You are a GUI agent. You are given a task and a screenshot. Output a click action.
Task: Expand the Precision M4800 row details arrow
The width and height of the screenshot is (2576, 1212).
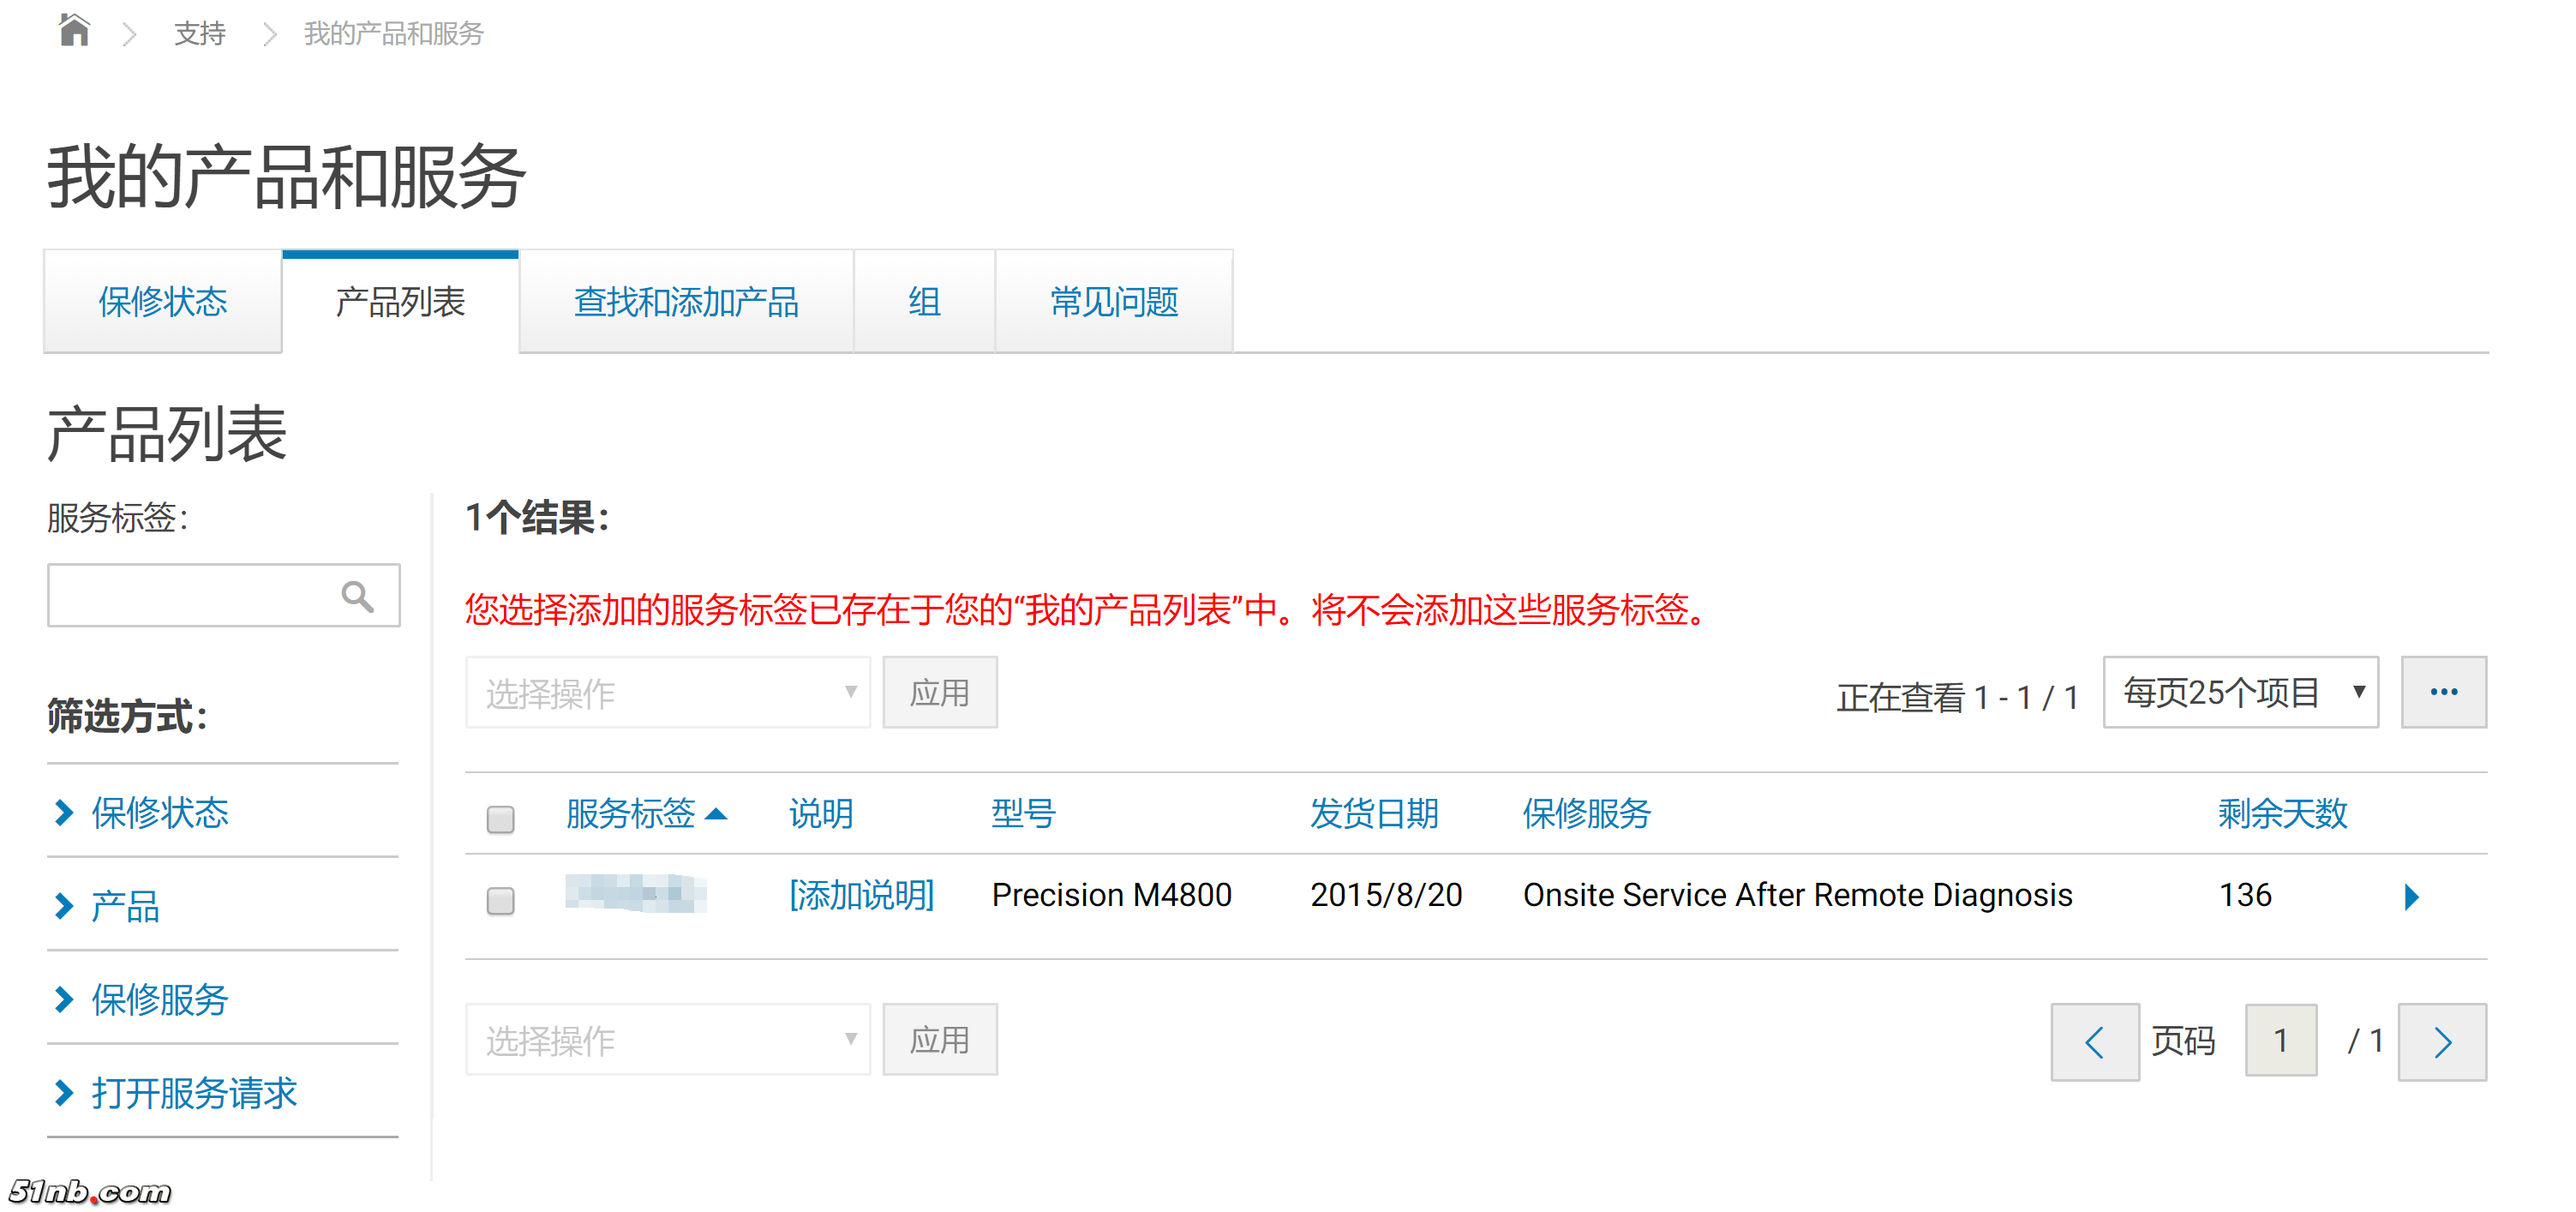(2413, 896)
